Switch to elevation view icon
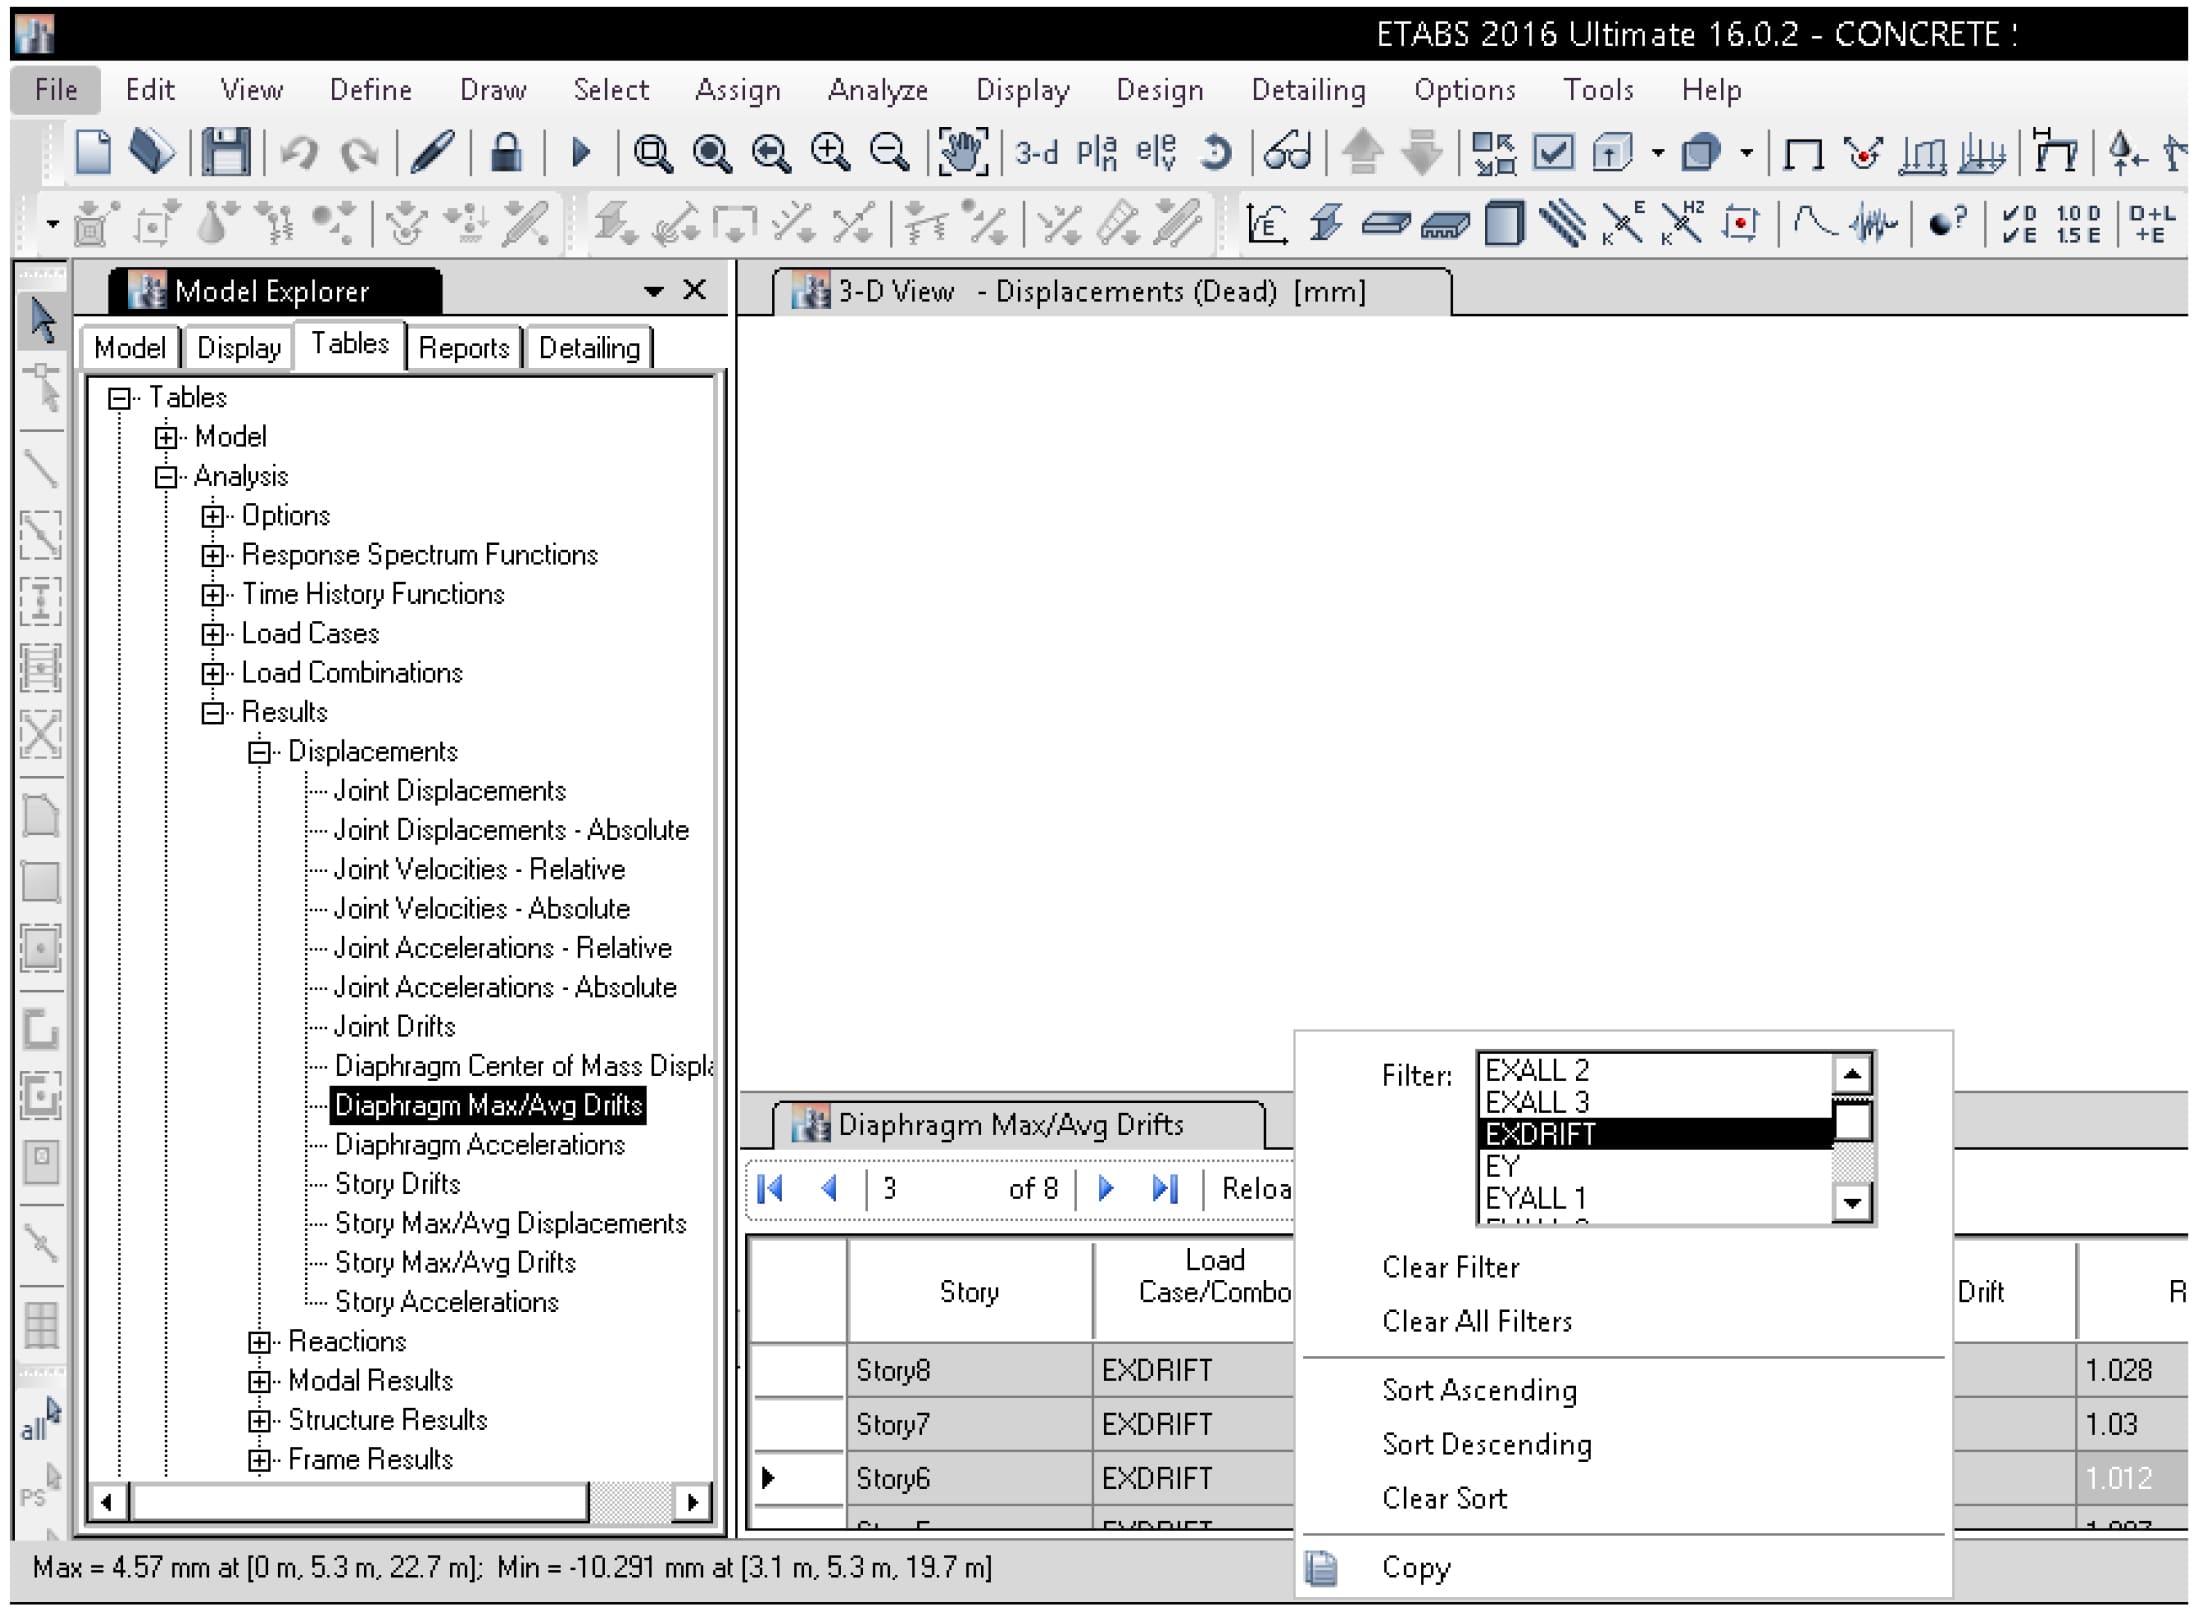Viewport: 2197px width, 1611px height. tap(1156, 153)
